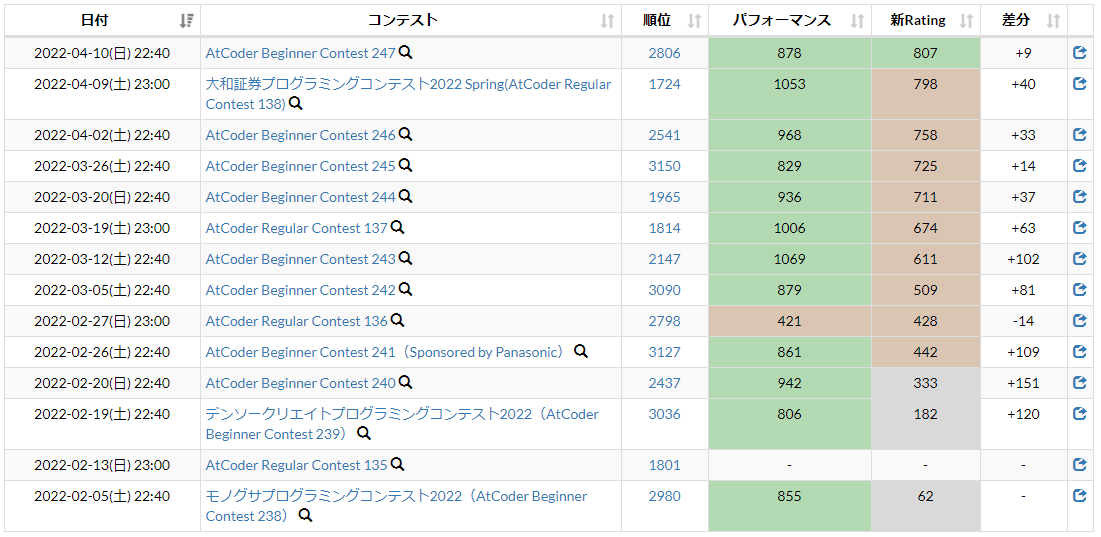The width and height of the screenshot is (1101, 537).
Task: Open AtCoder Regular Contest 135 link
Action: point(296,465)
